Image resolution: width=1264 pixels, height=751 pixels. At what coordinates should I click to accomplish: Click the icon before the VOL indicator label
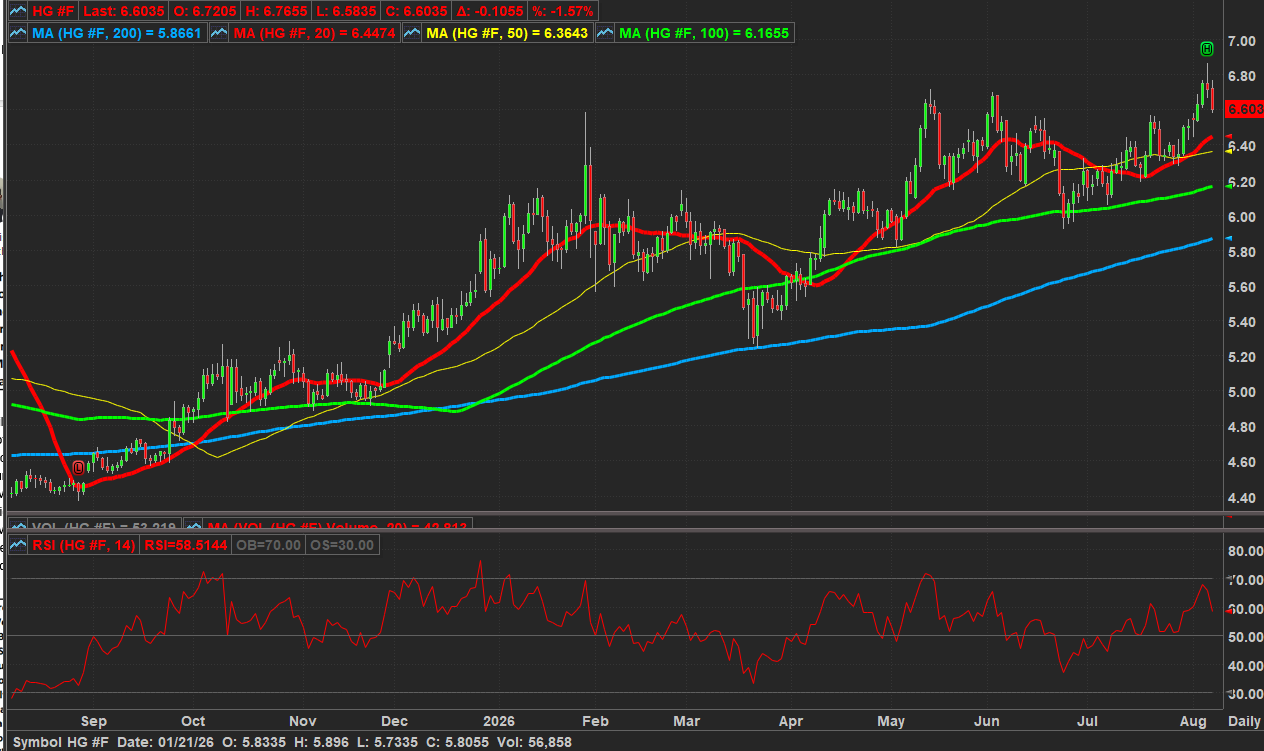[16, 526]
